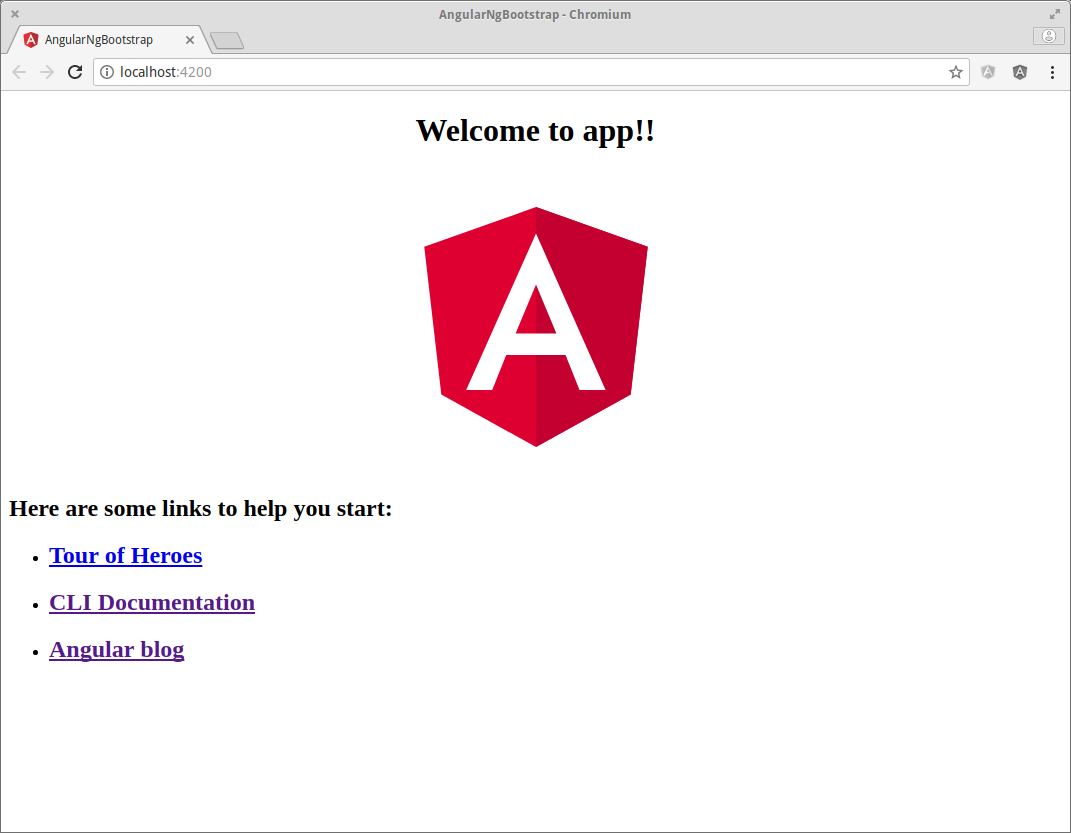Open the dark Angular shield extension icon
This screenshot has height=833, width=1071.
(x=1020, y=72)
